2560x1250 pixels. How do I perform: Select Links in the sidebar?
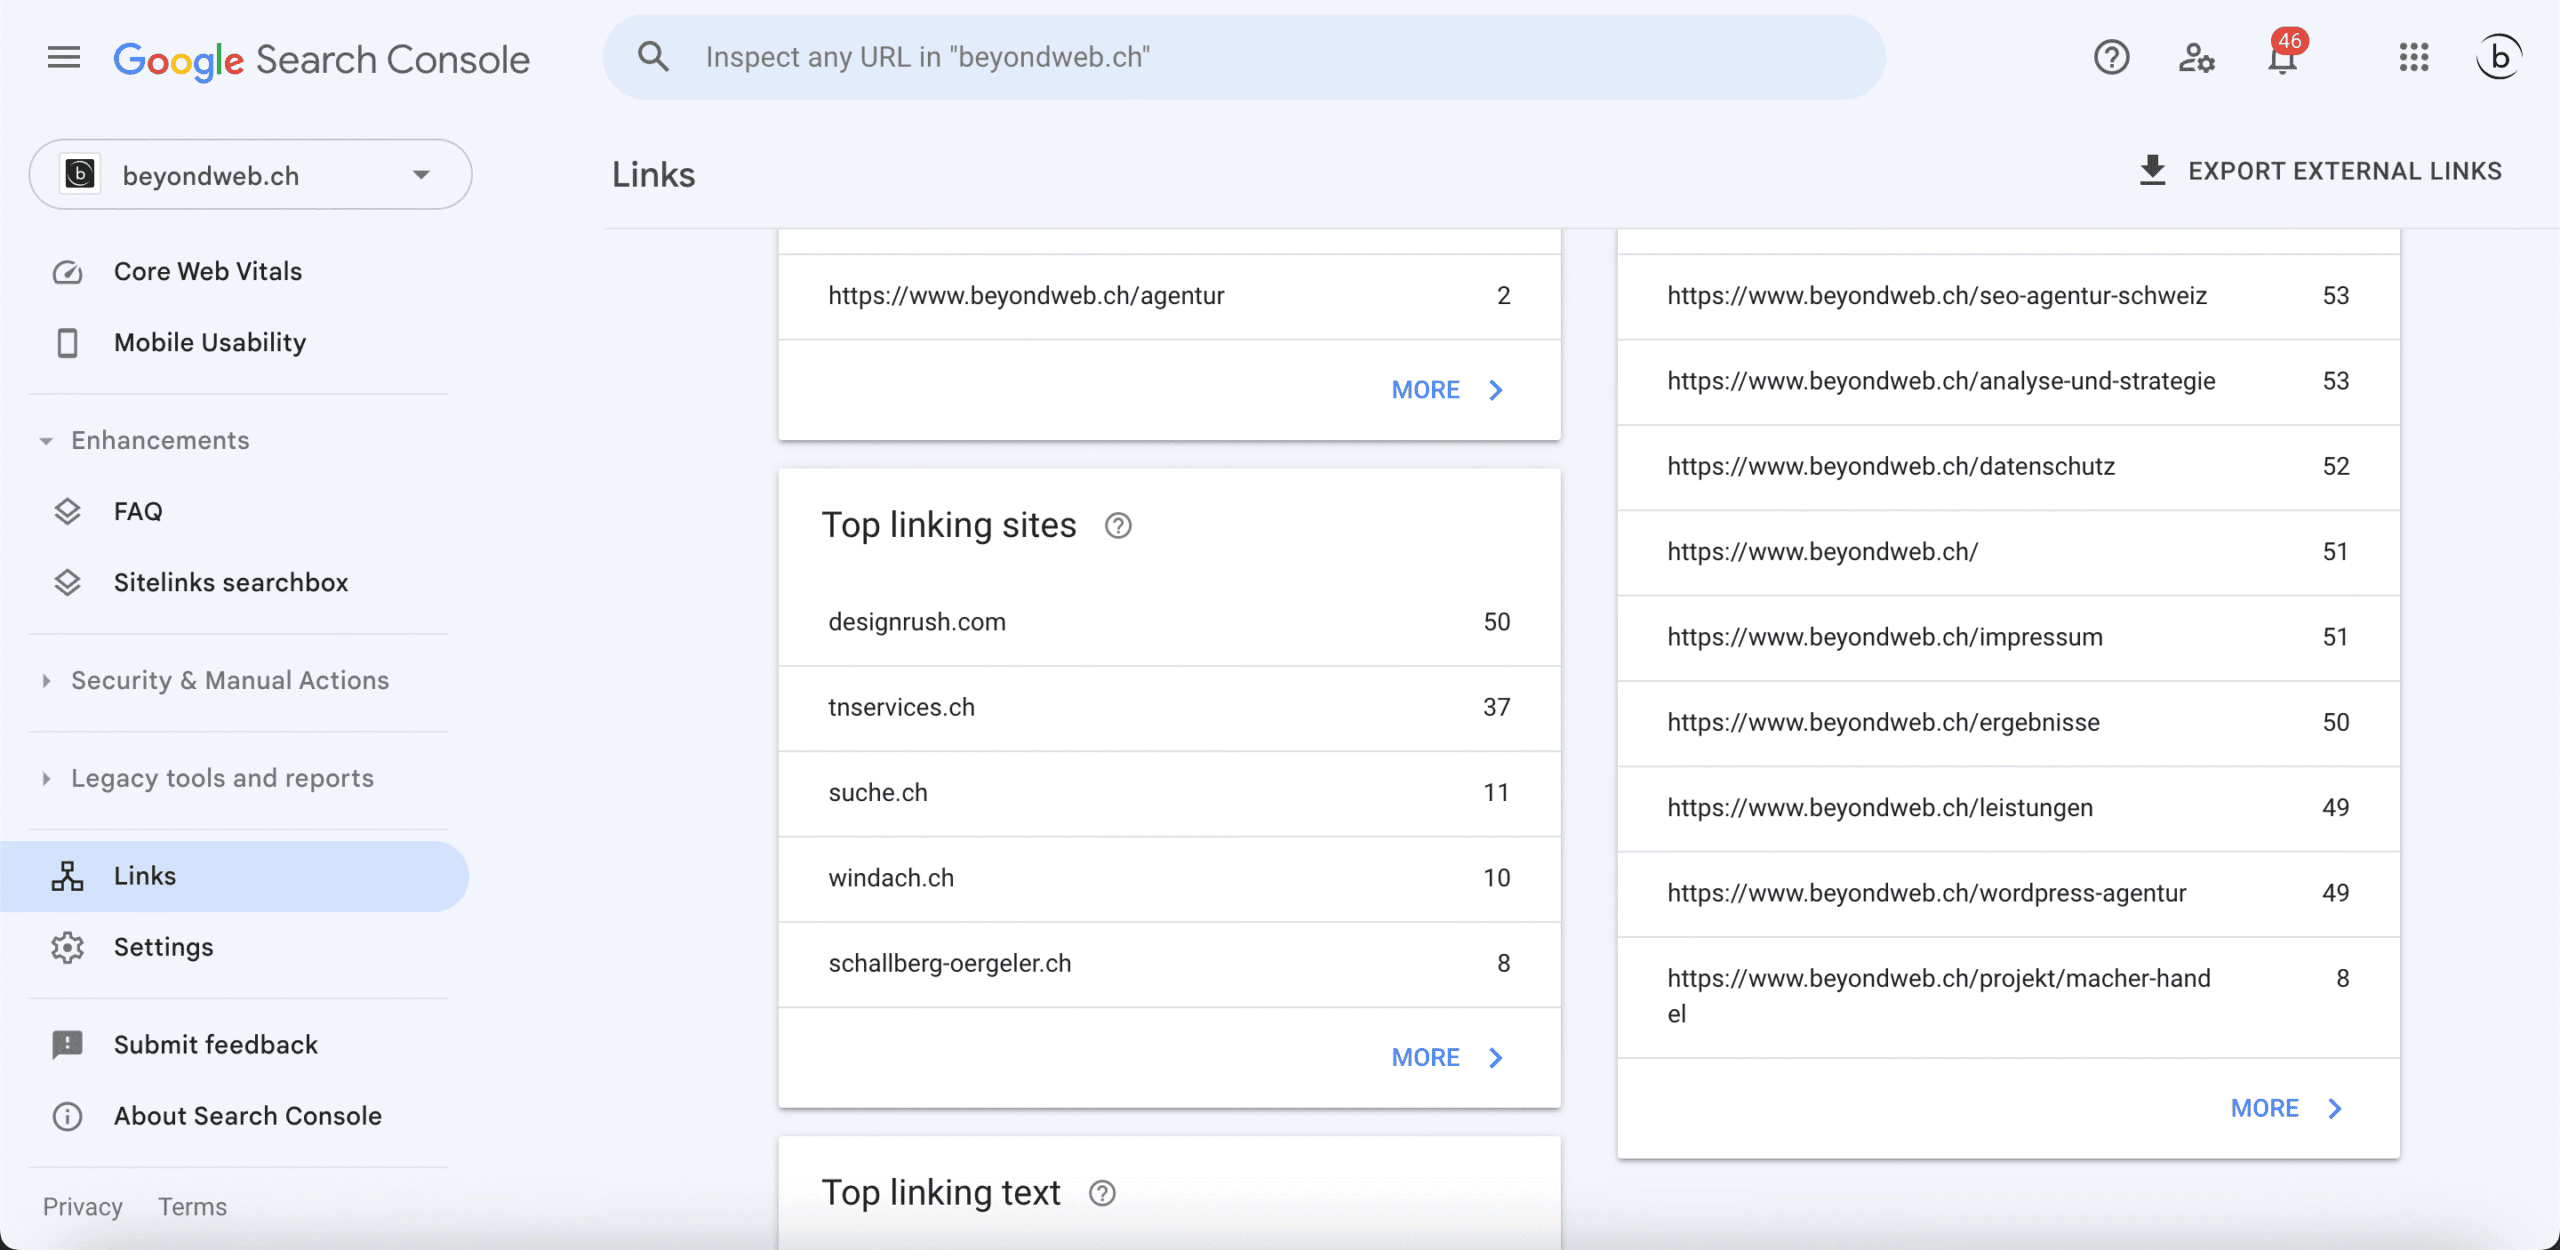pos(235,876)
